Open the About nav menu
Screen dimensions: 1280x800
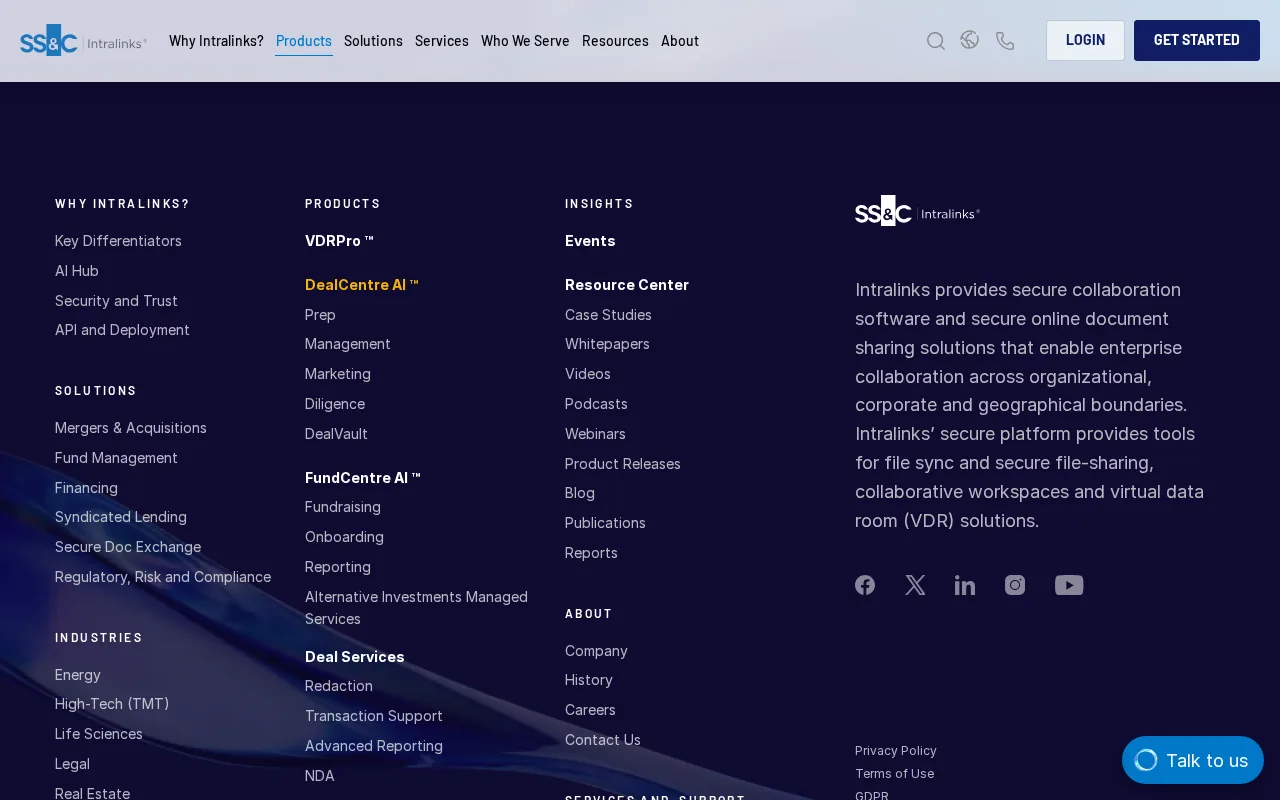680,41
